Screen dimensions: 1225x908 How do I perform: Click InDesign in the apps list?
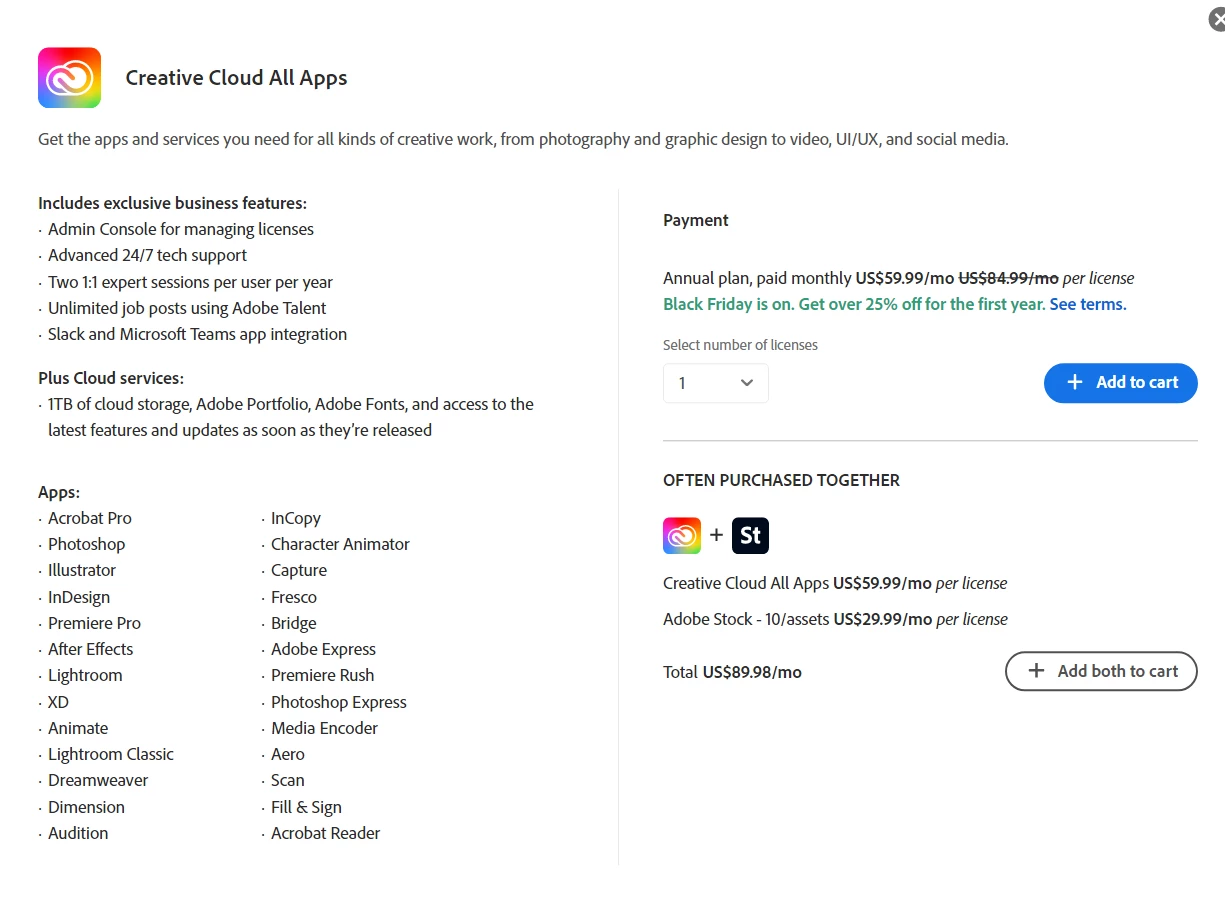[79, 597]
